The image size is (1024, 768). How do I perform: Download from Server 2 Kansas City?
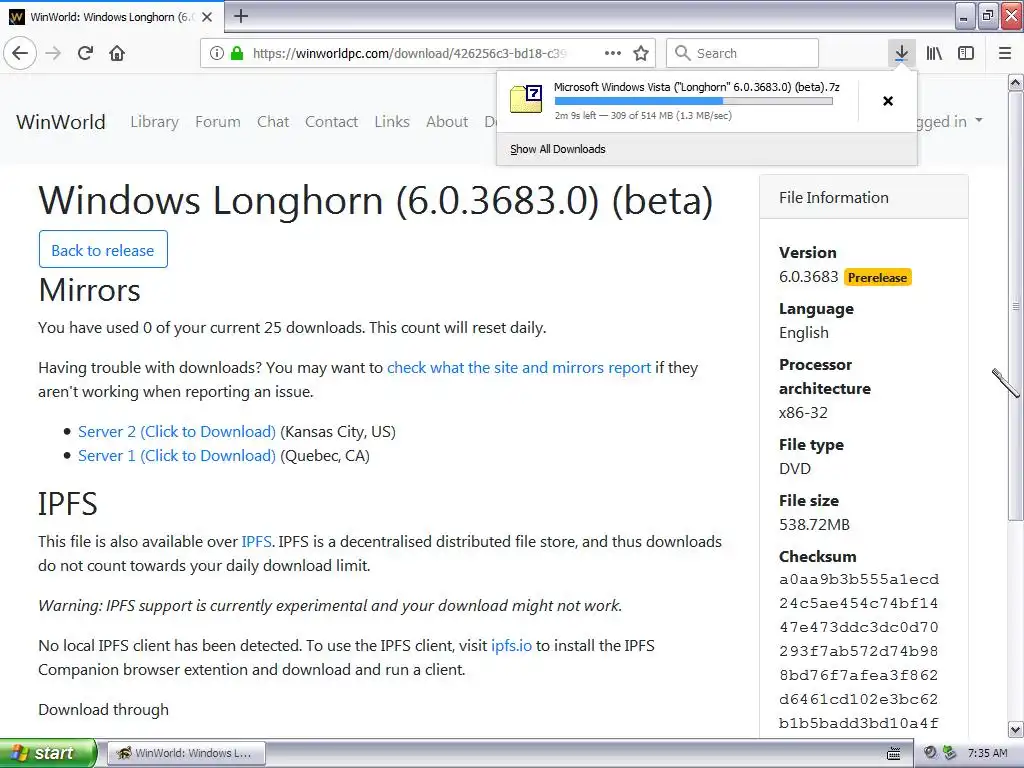[x=177, y=432]
